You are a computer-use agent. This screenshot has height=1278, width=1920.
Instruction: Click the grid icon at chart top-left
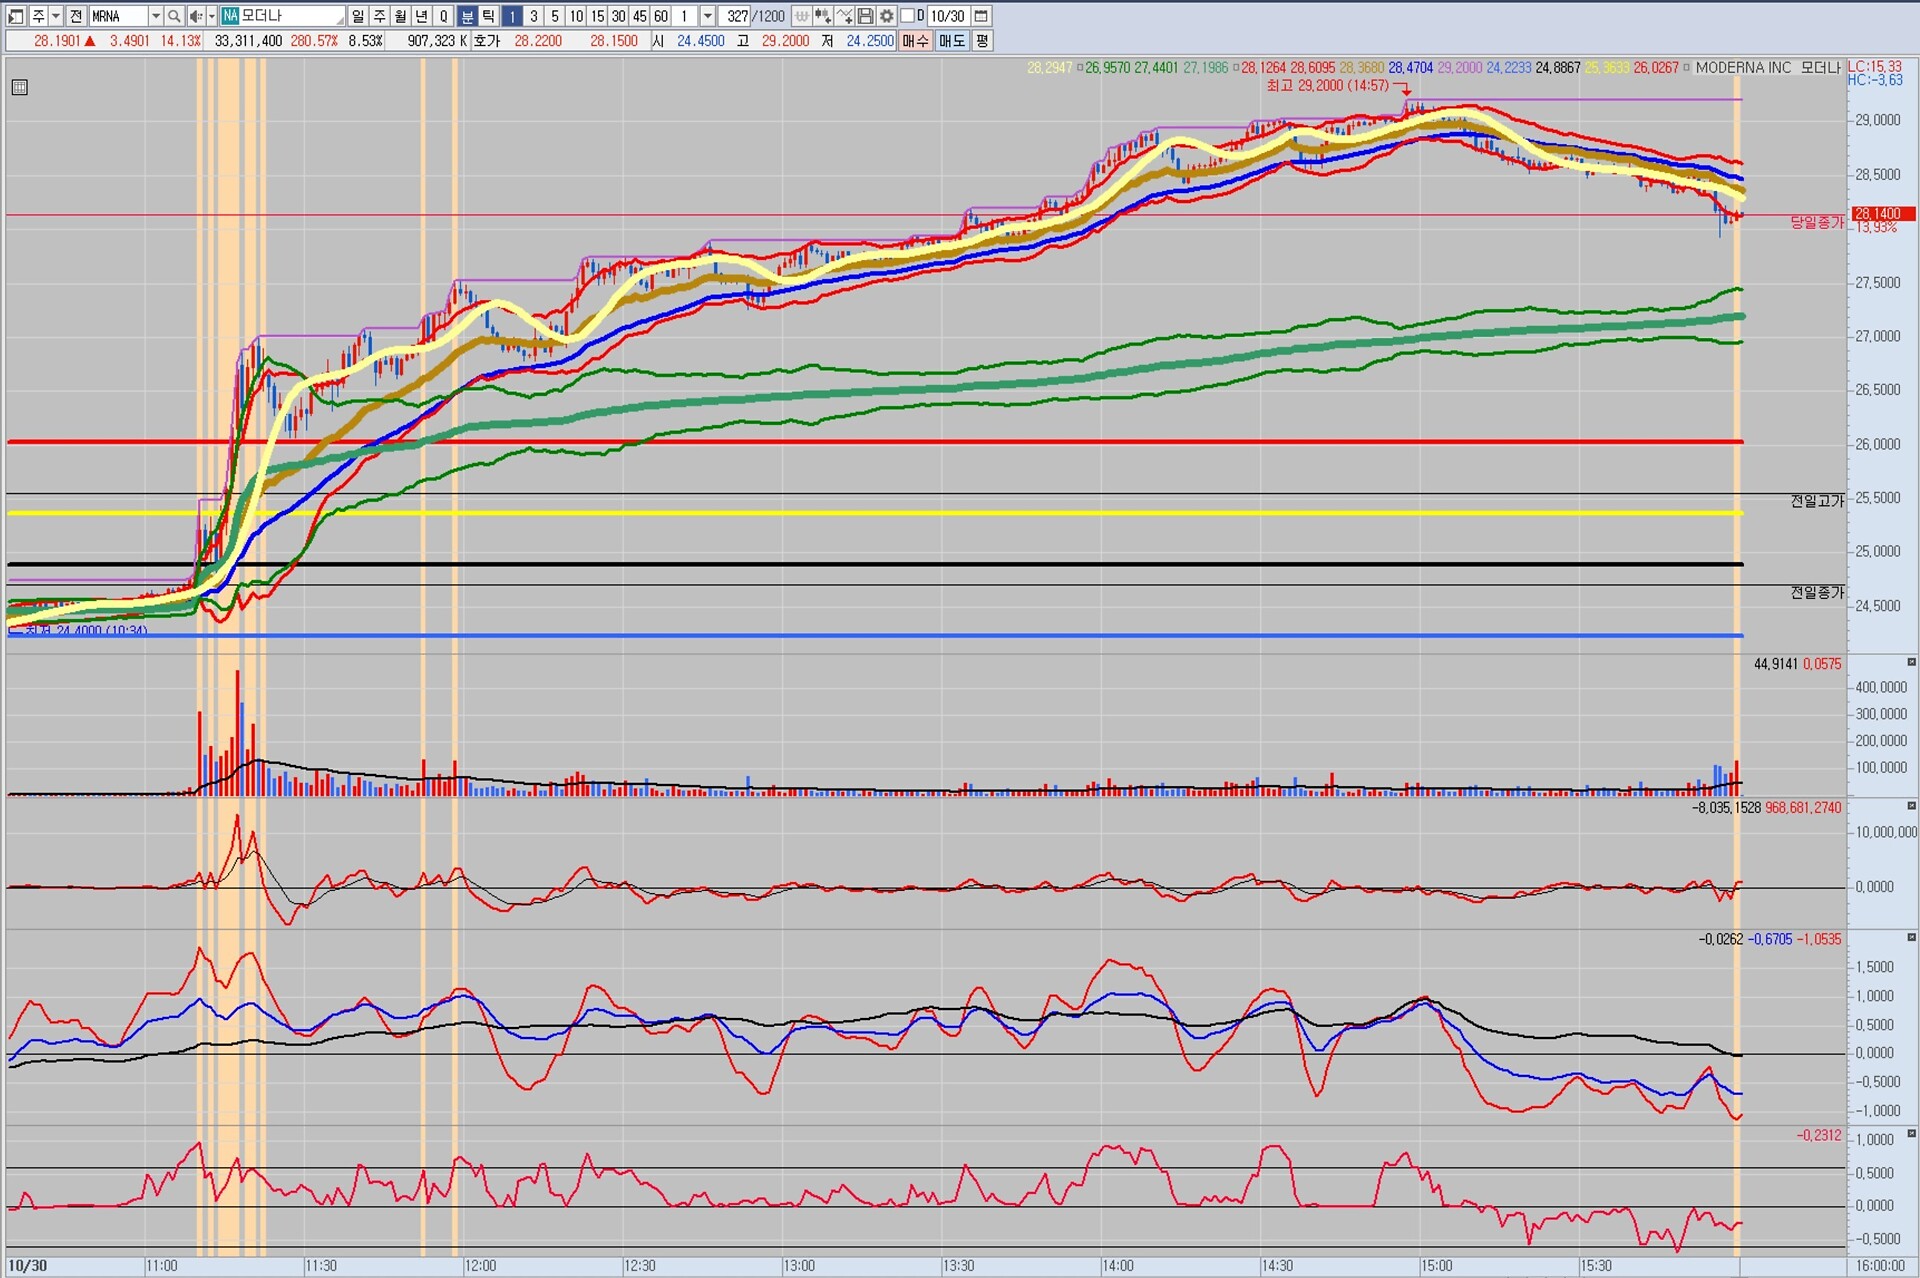pyautogui.click(x=19, y=87)
